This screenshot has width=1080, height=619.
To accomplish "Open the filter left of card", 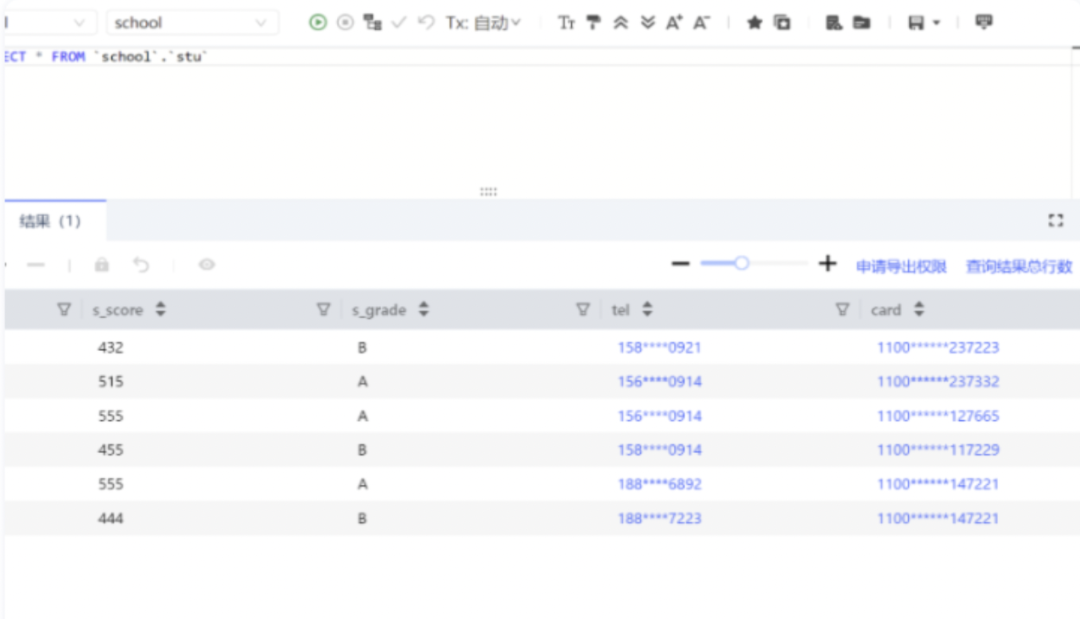I will coord(842,309).
